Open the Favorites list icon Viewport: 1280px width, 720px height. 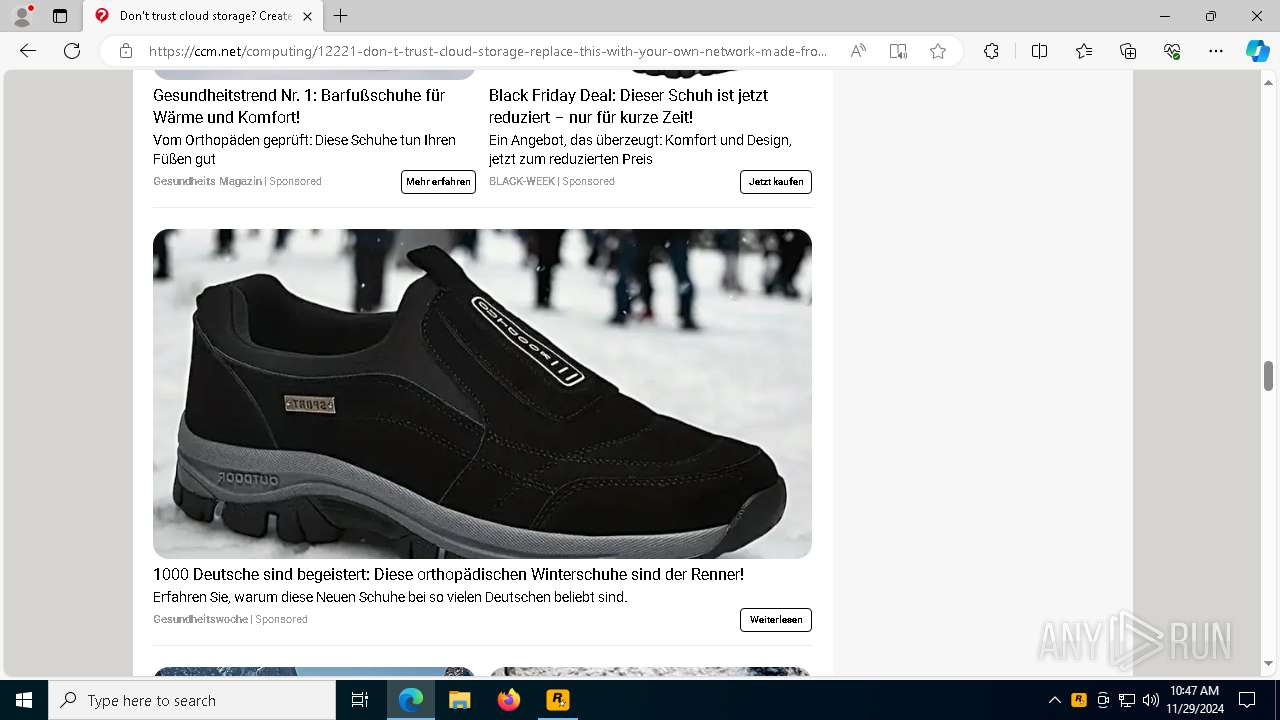point(1084,51)
